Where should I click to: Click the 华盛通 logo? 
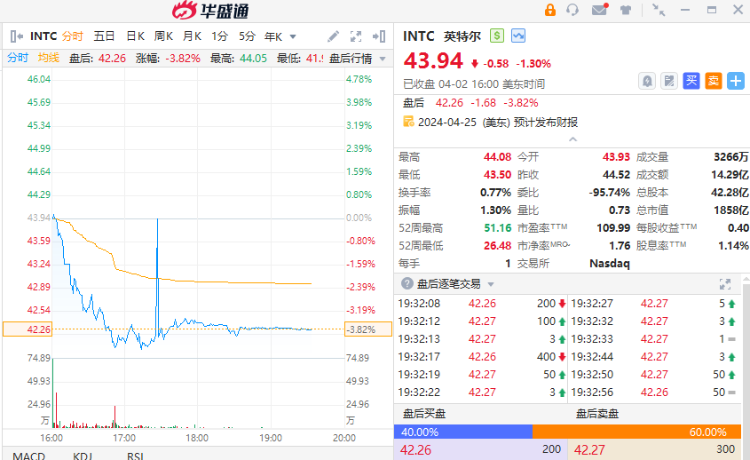point(210,11)
